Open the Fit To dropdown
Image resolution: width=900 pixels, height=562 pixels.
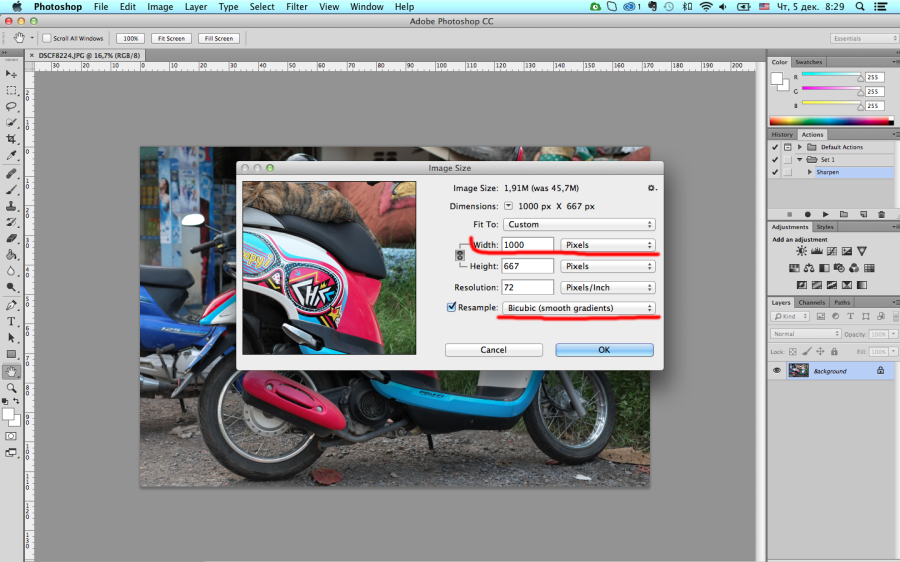click(x=579, y=224)
